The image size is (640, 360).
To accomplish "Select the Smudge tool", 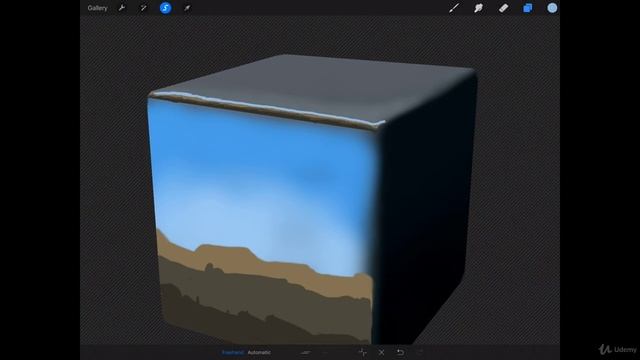I will pyautogui.click(x=478, y=8).
